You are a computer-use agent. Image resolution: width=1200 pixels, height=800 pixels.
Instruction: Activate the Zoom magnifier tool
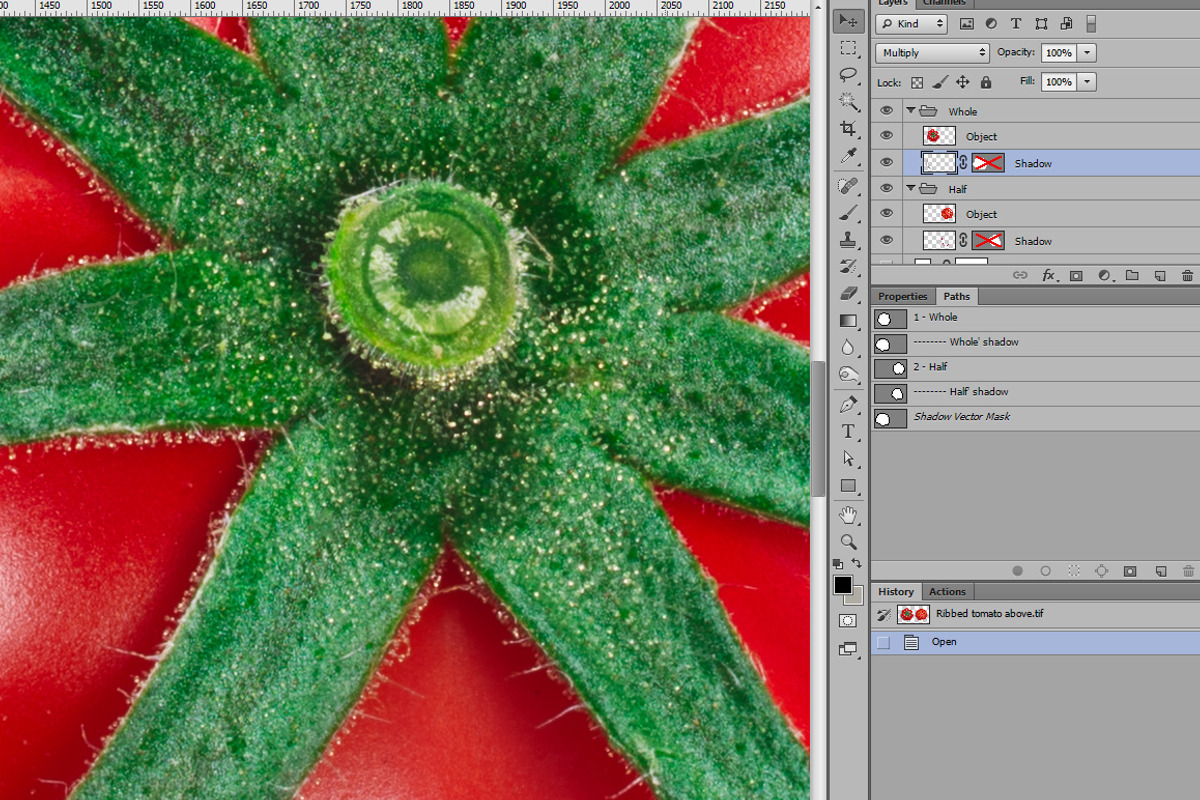click(849, 542)
